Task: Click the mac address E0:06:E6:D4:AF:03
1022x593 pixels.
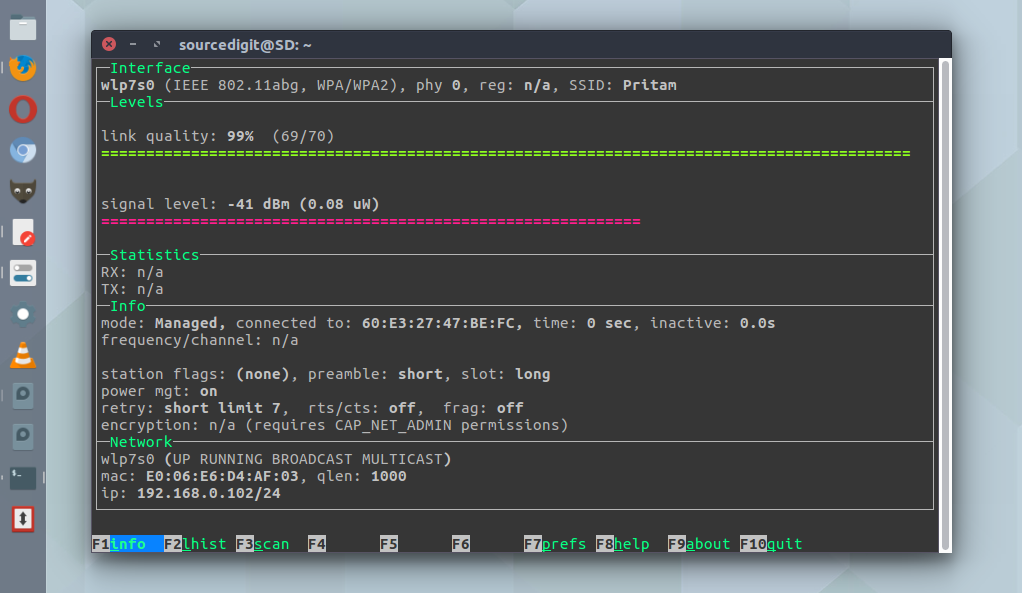Action: pos(222,476)
